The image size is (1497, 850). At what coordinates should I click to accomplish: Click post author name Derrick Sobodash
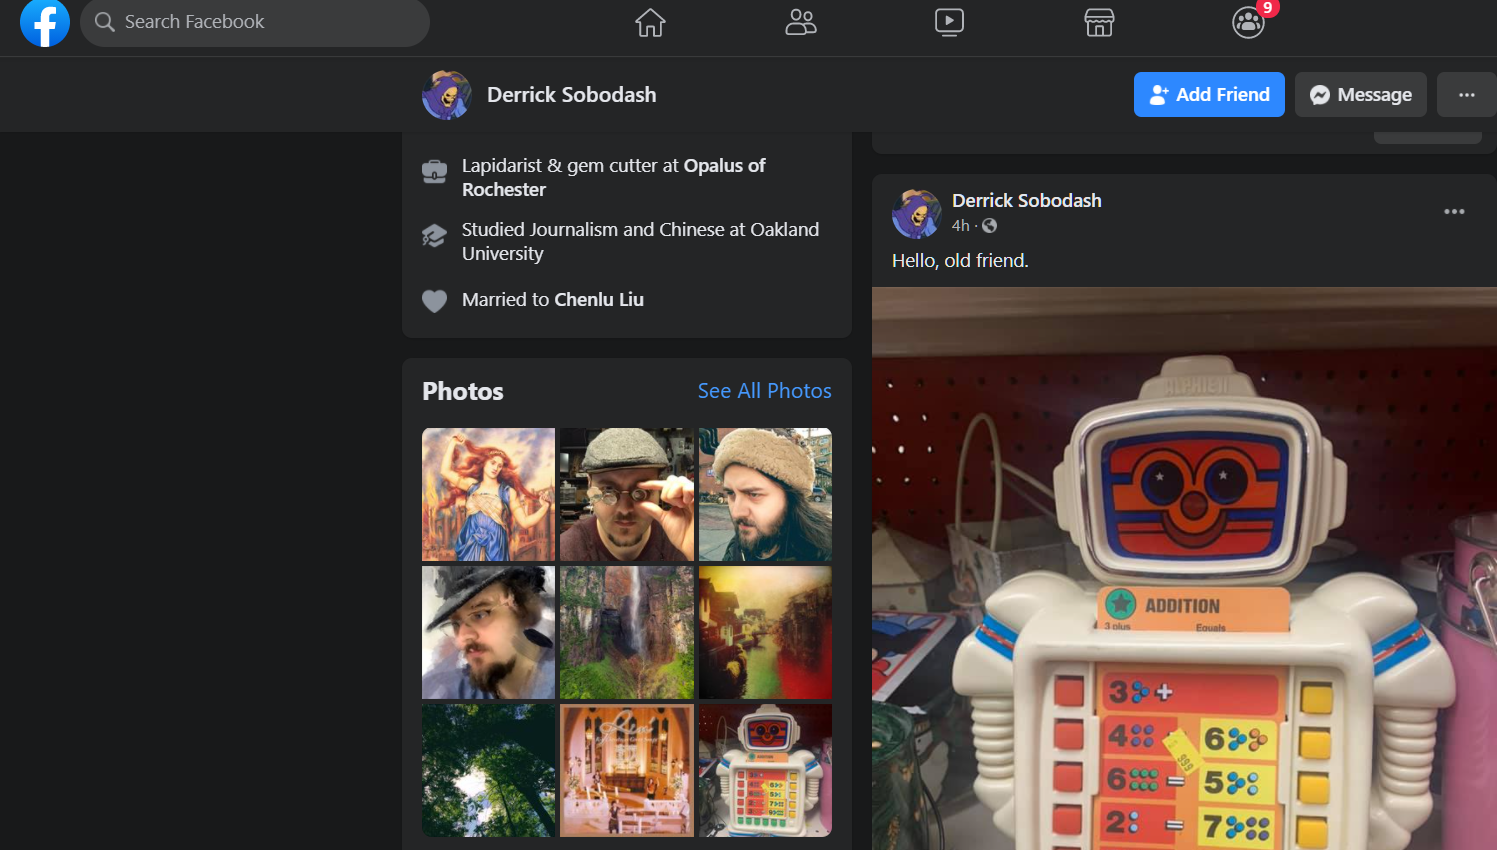[x=1027, y=201]
